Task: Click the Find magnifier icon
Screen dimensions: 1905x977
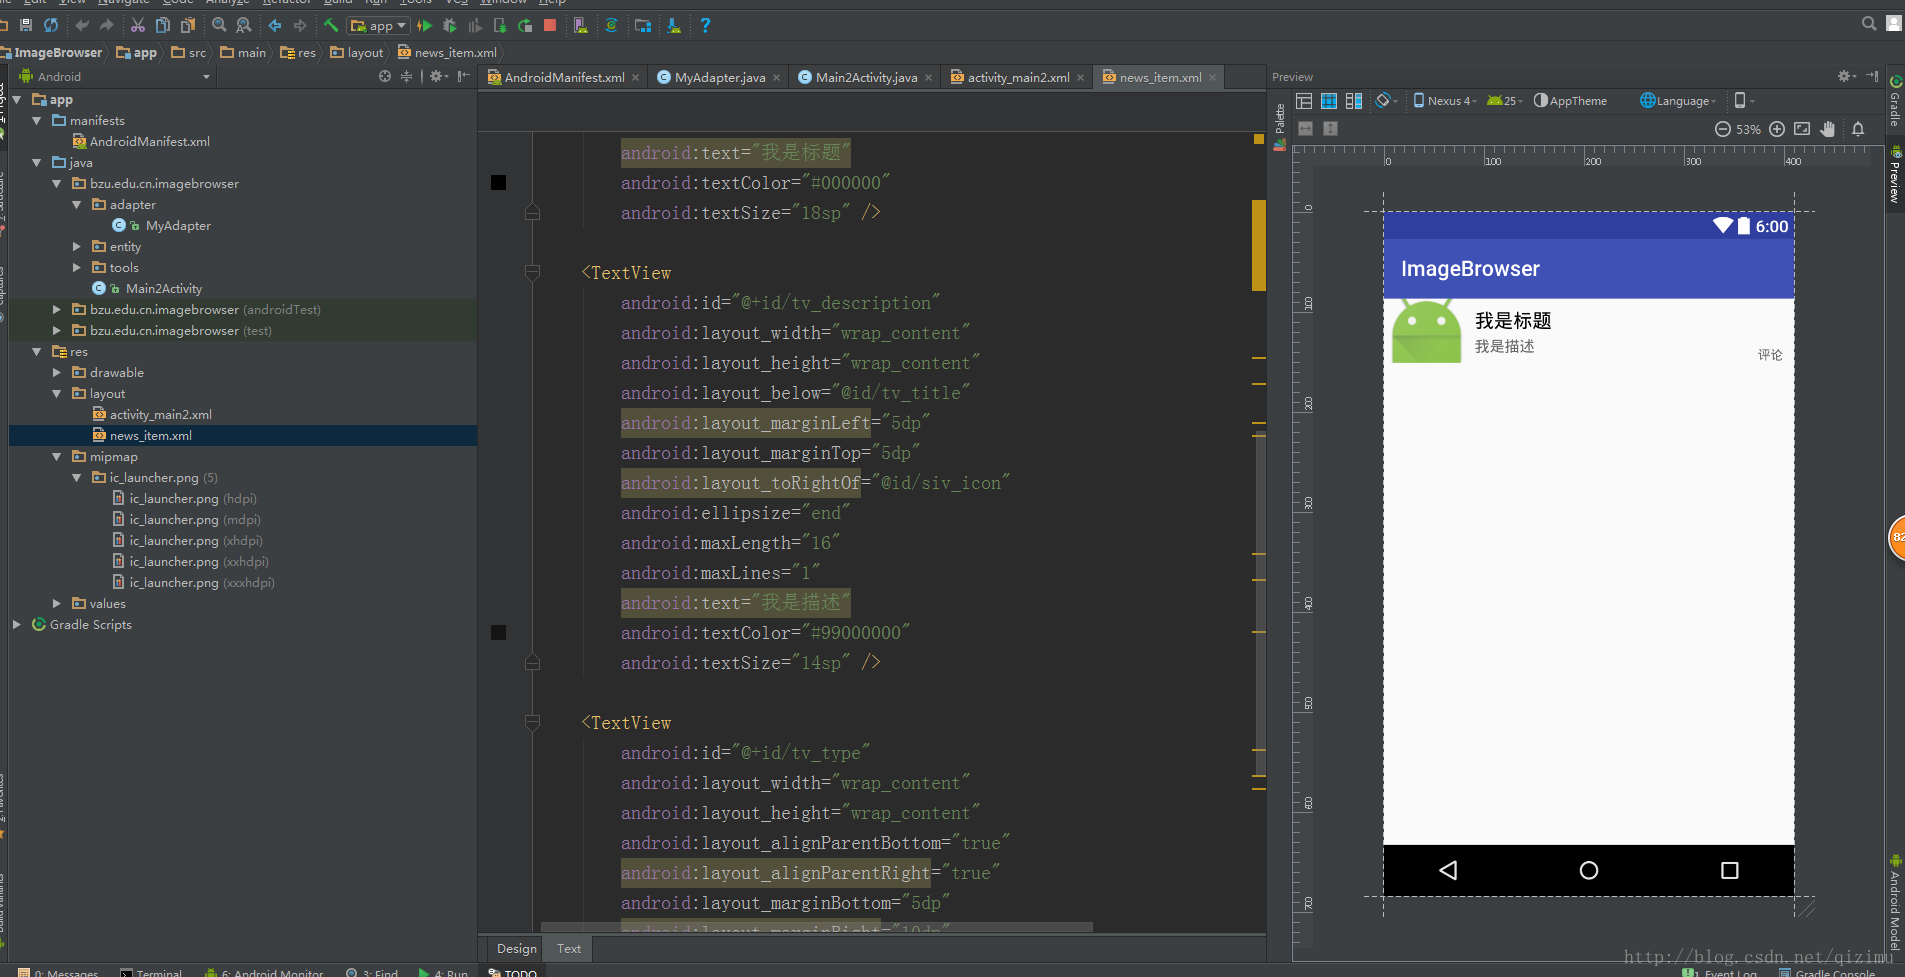Action: (219, 25)
